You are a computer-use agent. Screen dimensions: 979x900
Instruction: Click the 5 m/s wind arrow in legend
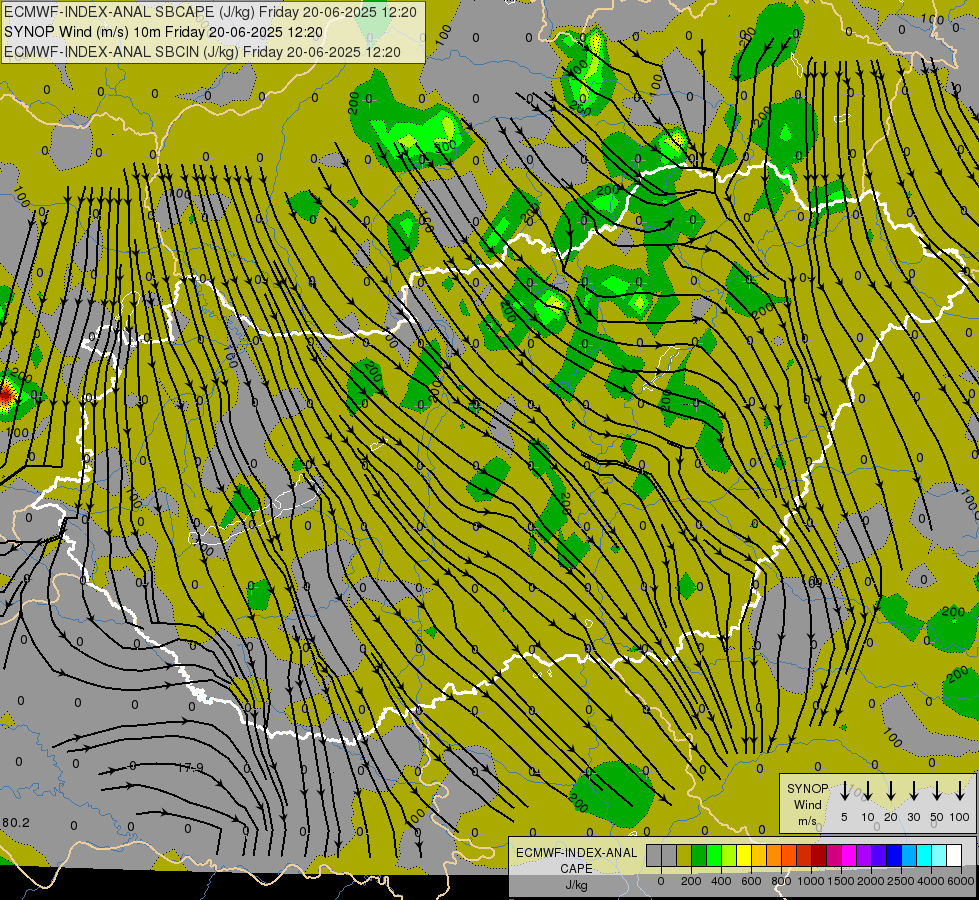(845, 791)
